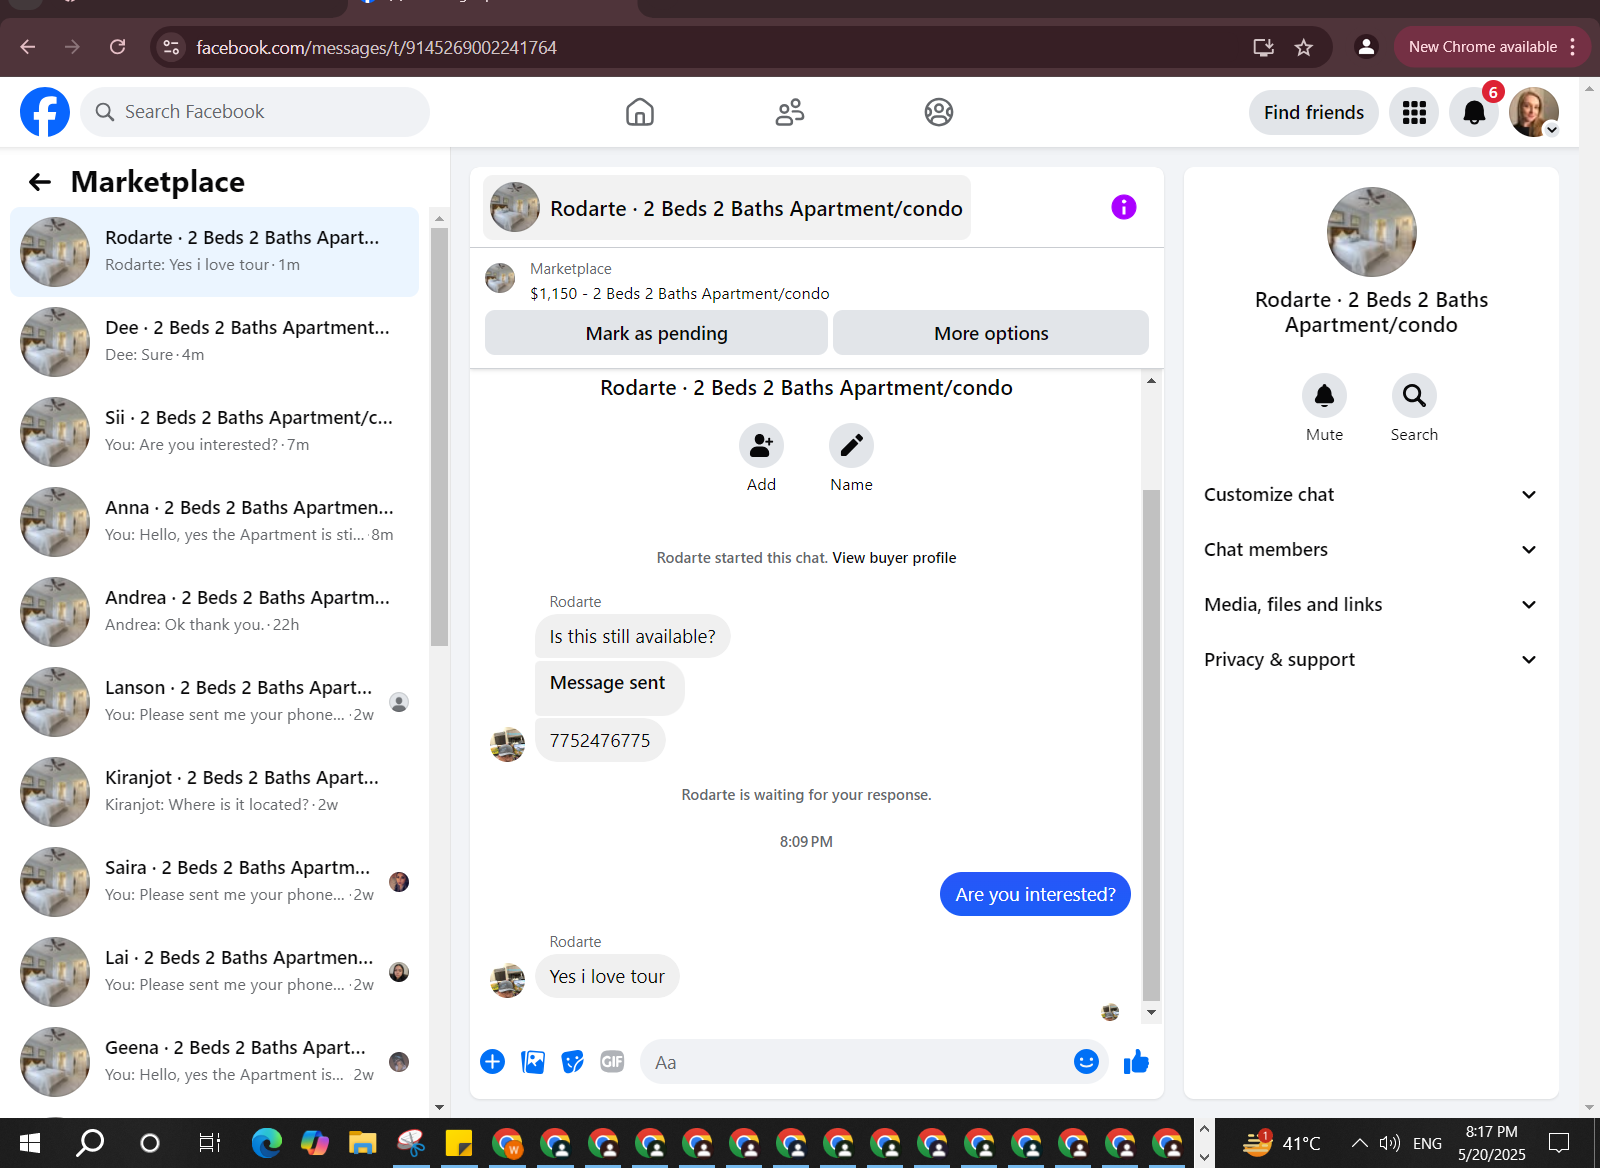Image resolution: width=1600 pixels, height=1168 pixels.
Task: Open Geena conversation in the list
Action: click(x=215, y=1062)
